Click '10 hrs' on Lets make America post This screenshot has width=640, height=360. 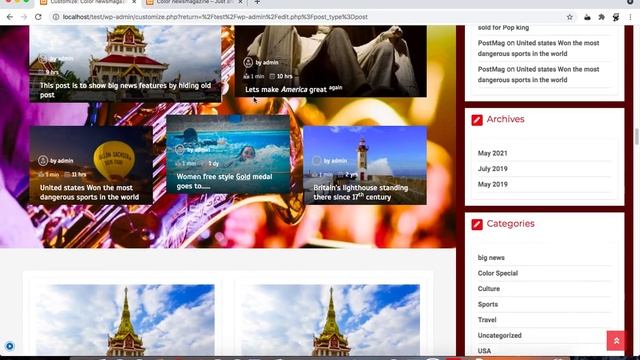point(284,76)
